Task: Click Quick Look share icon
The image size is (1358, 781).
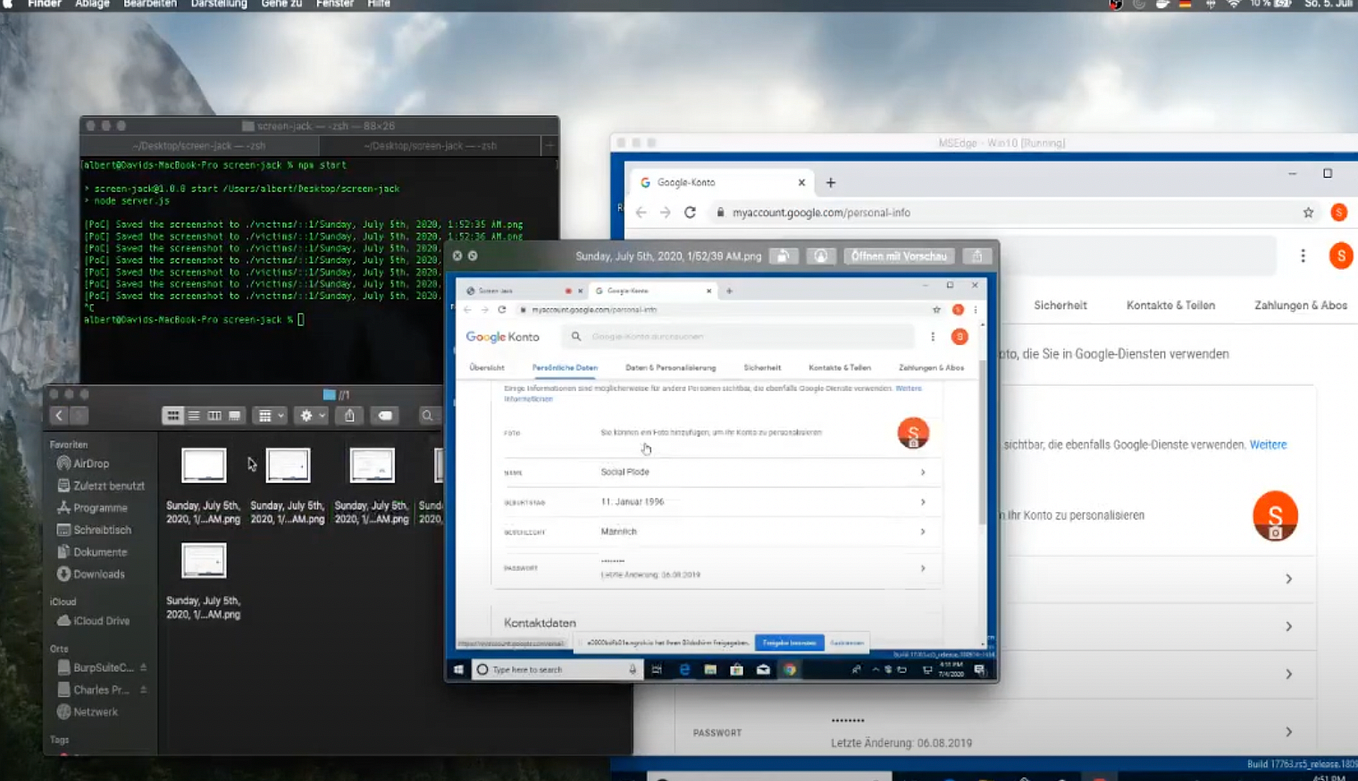Action: tap(977, 256)
